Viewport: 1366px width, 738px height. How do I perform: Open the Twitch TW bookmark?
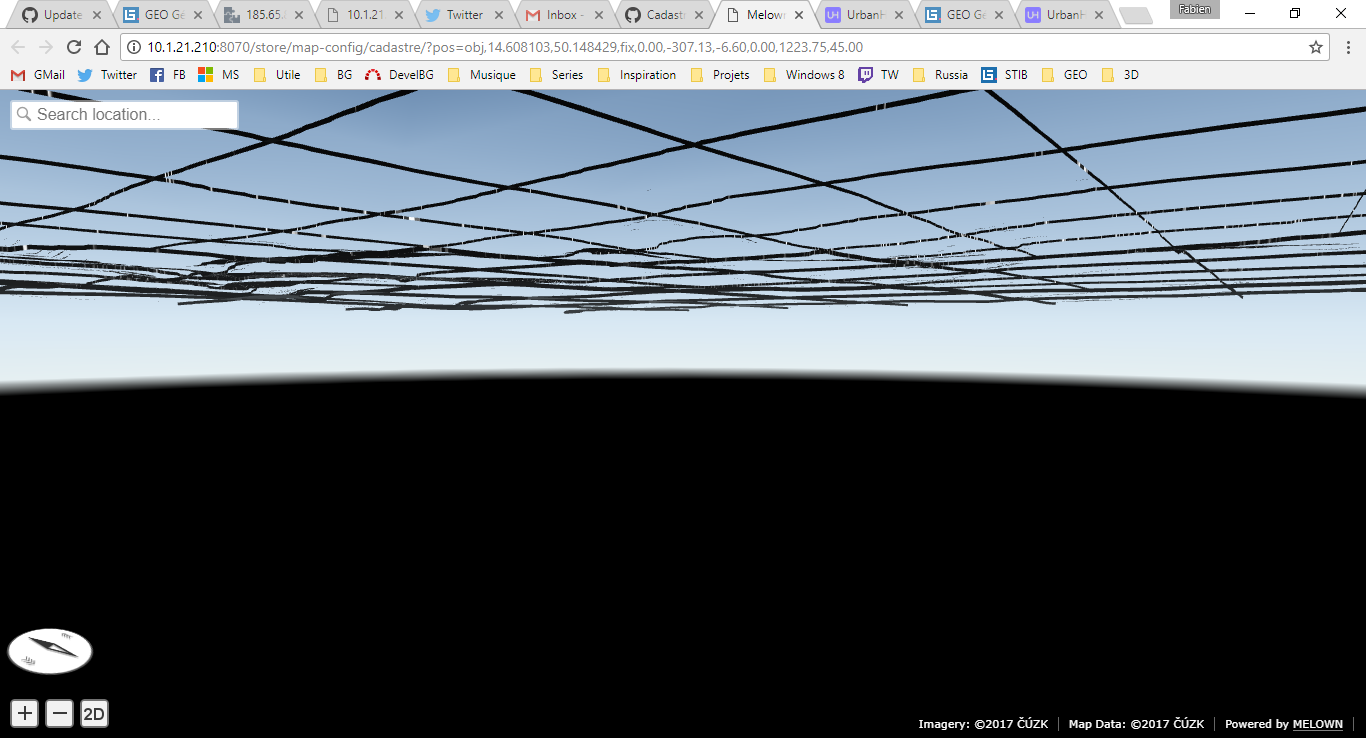(878, 74)
